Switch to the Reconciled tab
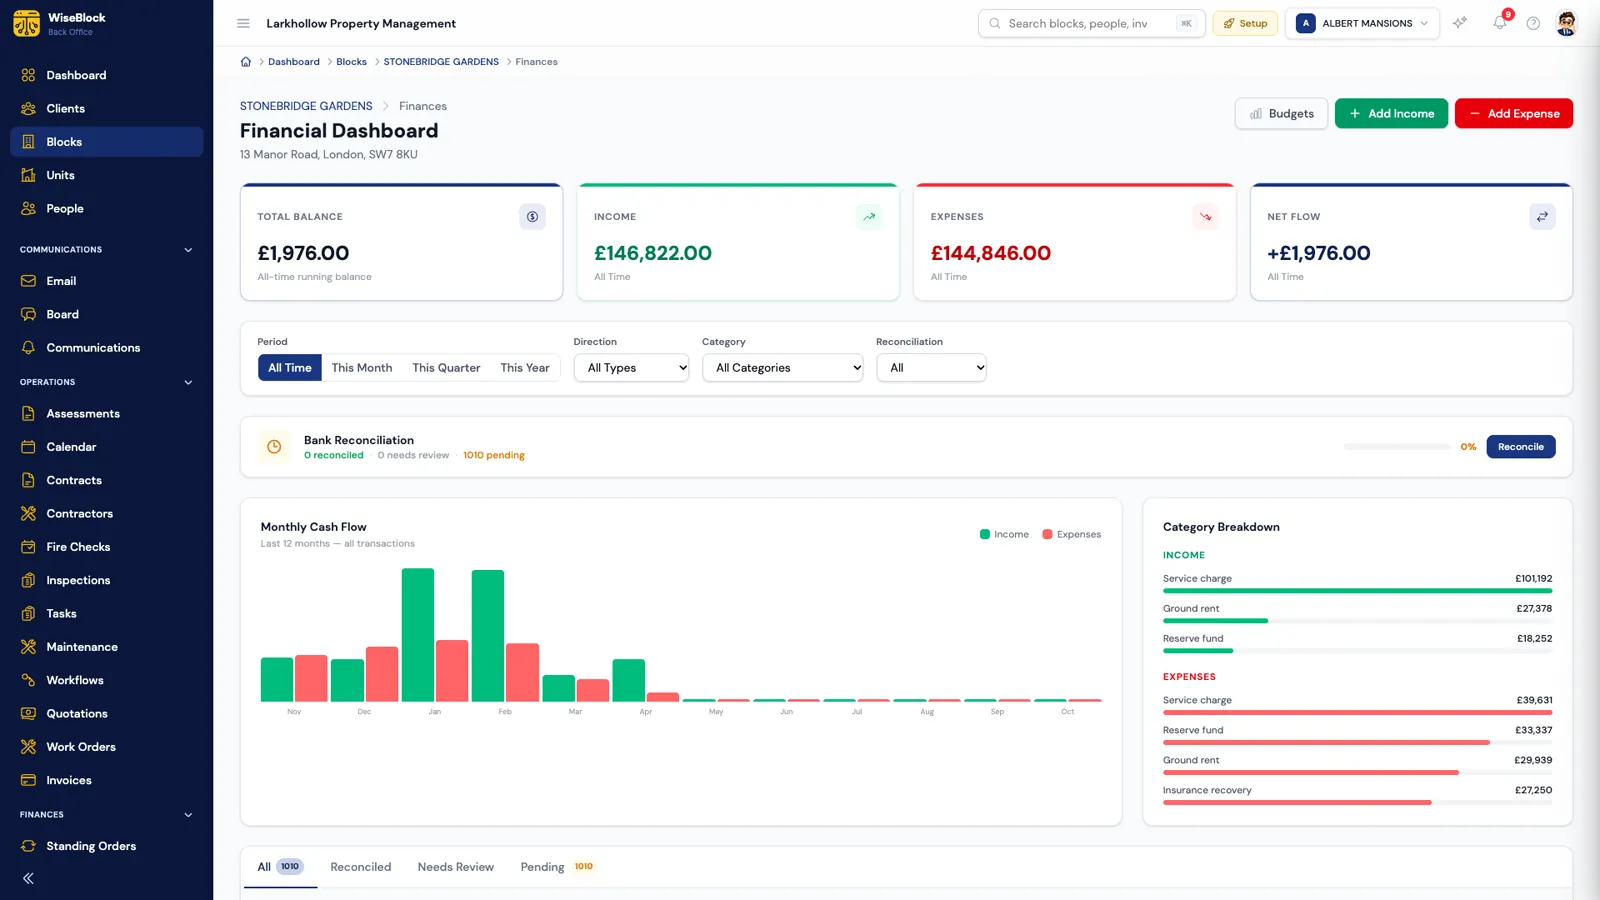Screen dimensions: 1600x900 pyautogui.click(x=361, y=867)
